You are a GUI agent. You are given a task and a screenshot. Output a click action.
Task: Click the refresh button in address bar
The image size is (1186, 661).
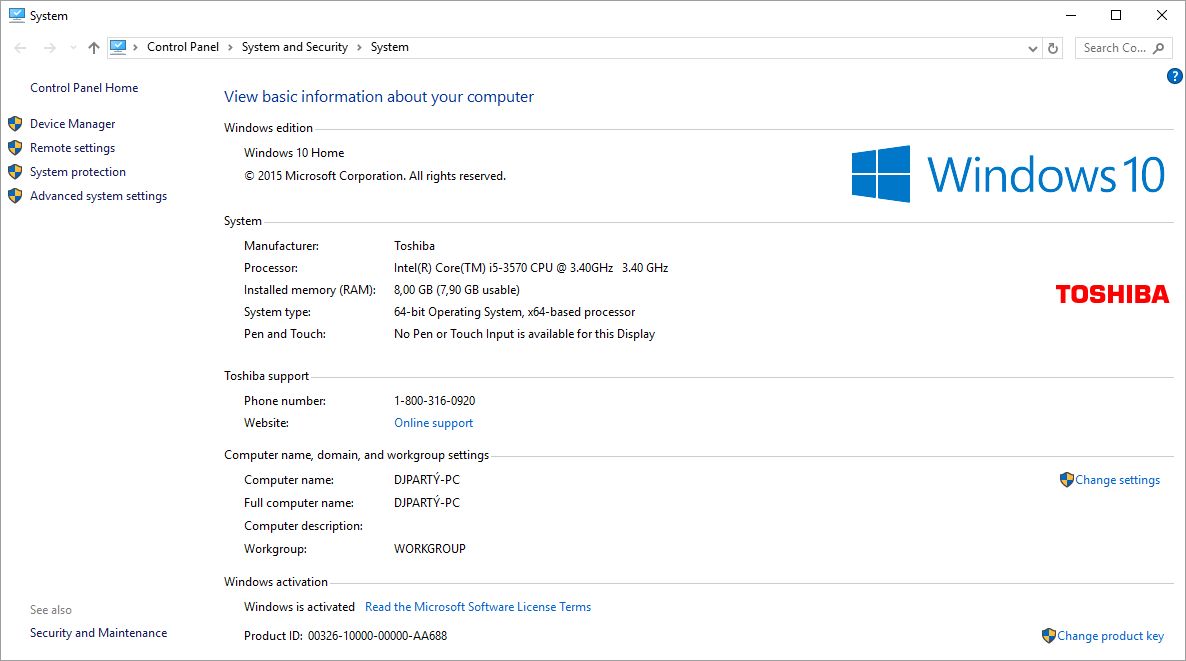click(1052, 48)
